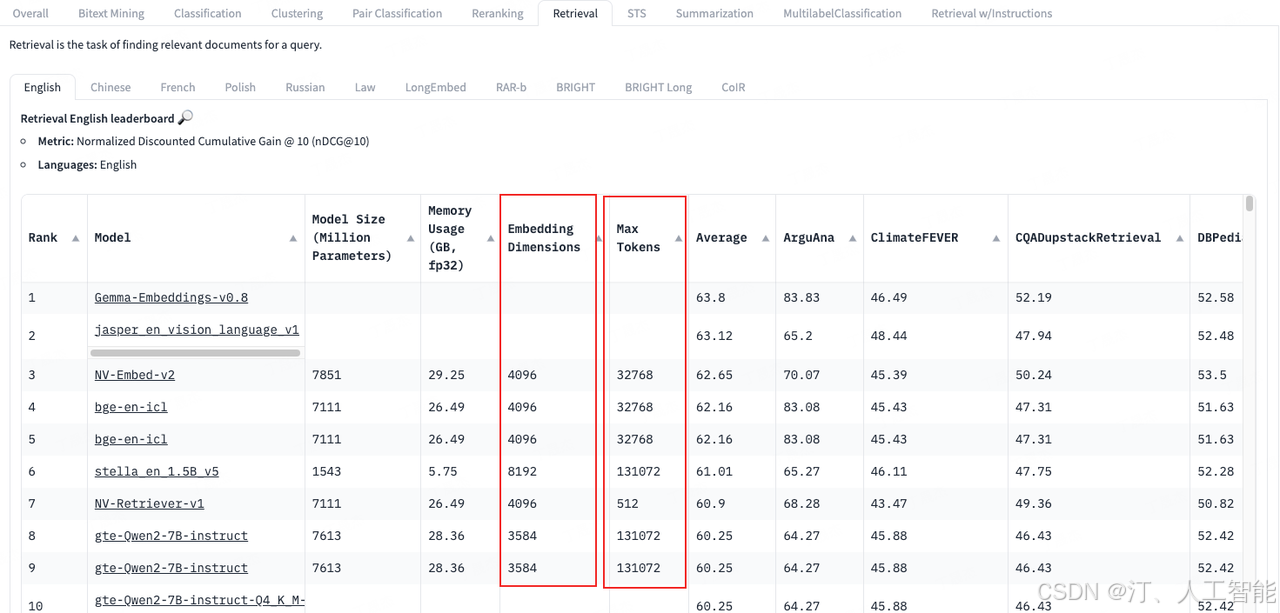The image size is (1280, 613).
Task: Sort by Model Size column arrow
Action: 411,238
